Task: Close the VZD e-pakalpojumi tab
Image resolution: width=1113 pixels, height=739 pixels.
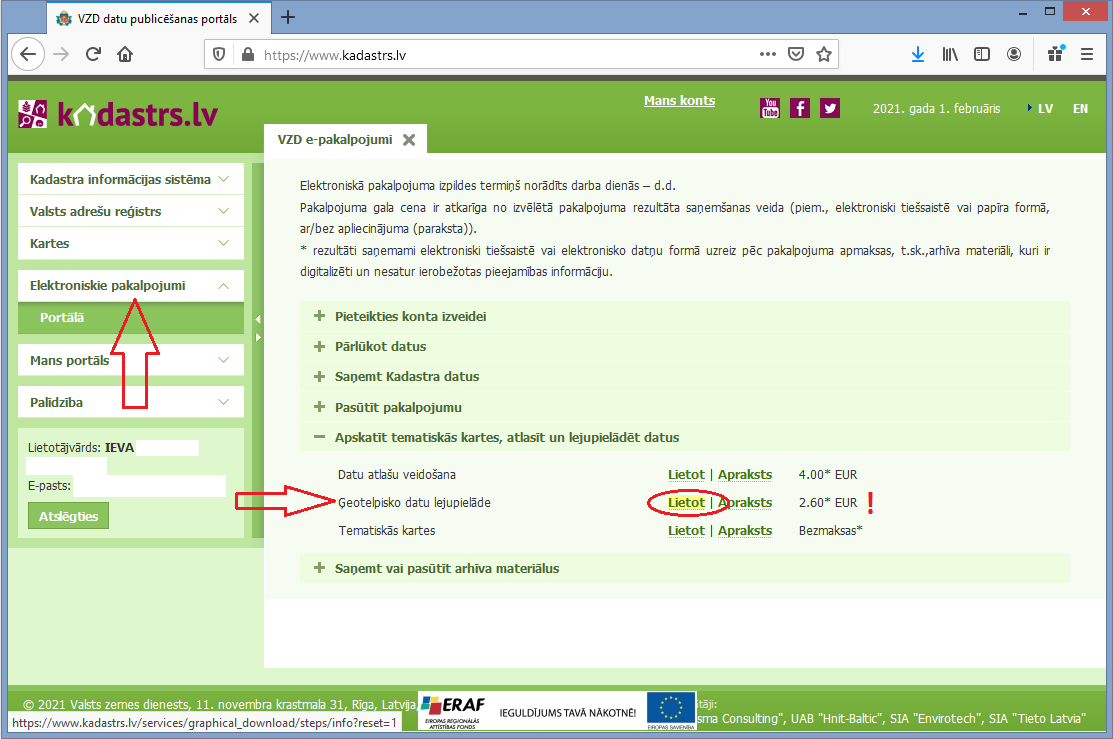Action: tap(408, 140)
